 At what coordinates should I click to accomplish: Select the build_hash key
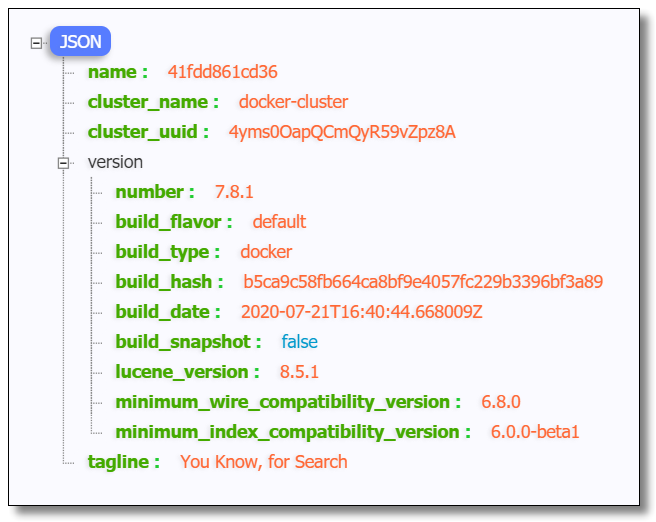(x=164, y=282)
